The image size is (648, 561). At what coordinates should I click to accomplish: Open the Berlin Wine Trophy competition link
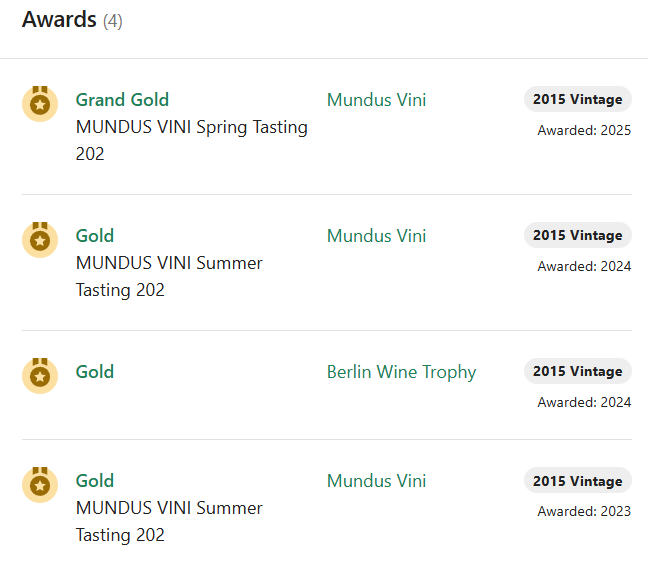(x=401, y=372)
